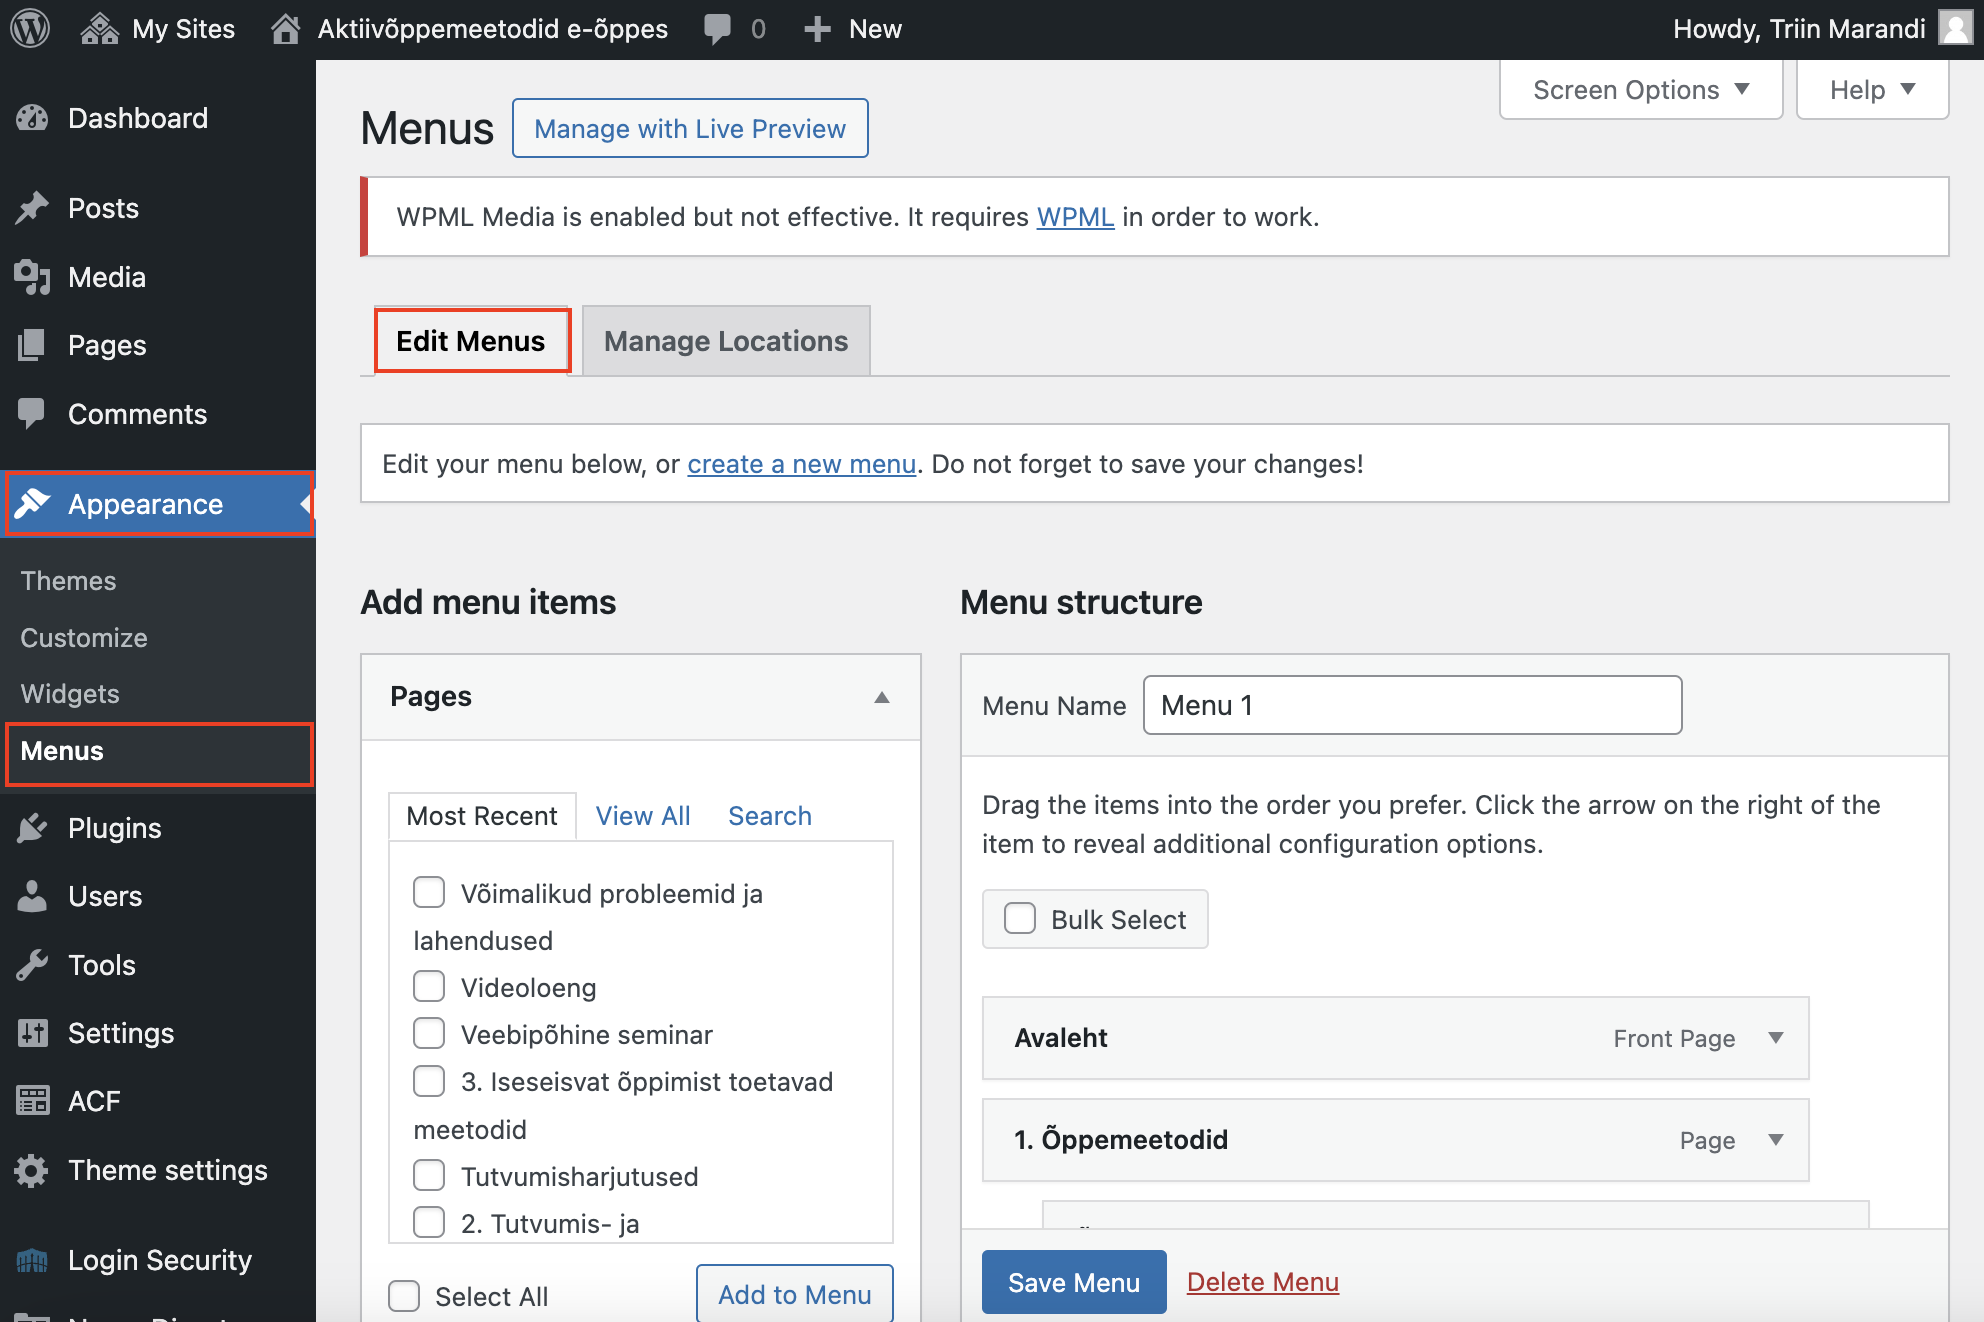Screen dimensions: 1984x1322
Task: Open Tools via the wrench icon
Action: (33, 964)
